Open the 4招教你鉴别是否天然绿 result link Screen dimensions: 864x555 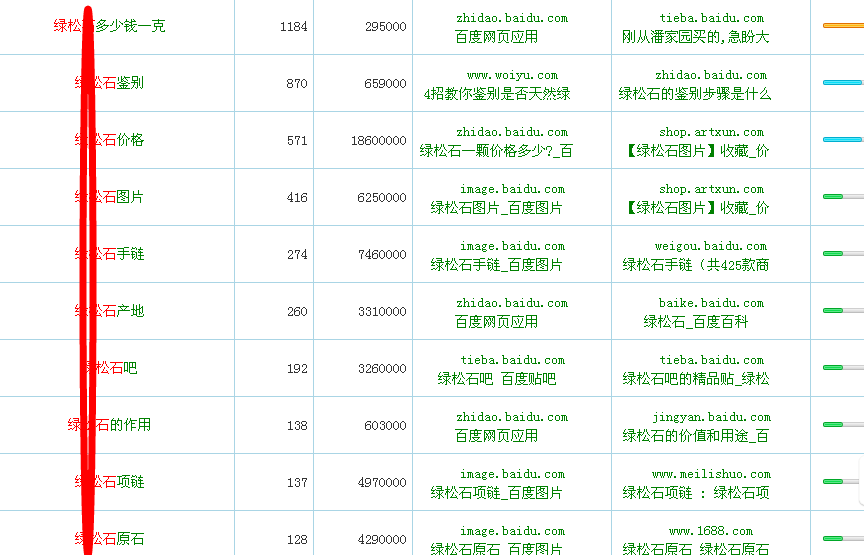(497, 94)
